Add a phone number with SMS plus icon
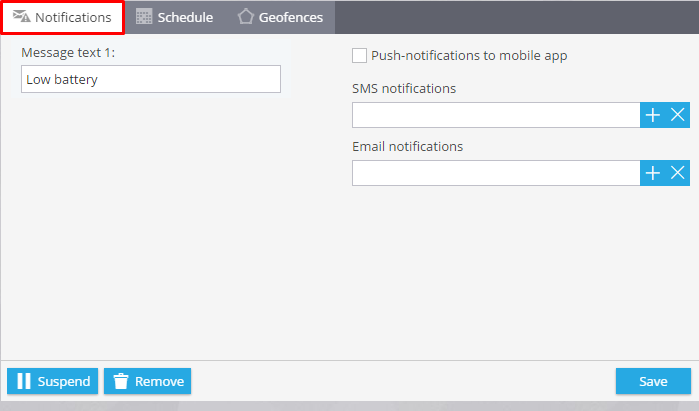The image size is (699, 411). 653,115
